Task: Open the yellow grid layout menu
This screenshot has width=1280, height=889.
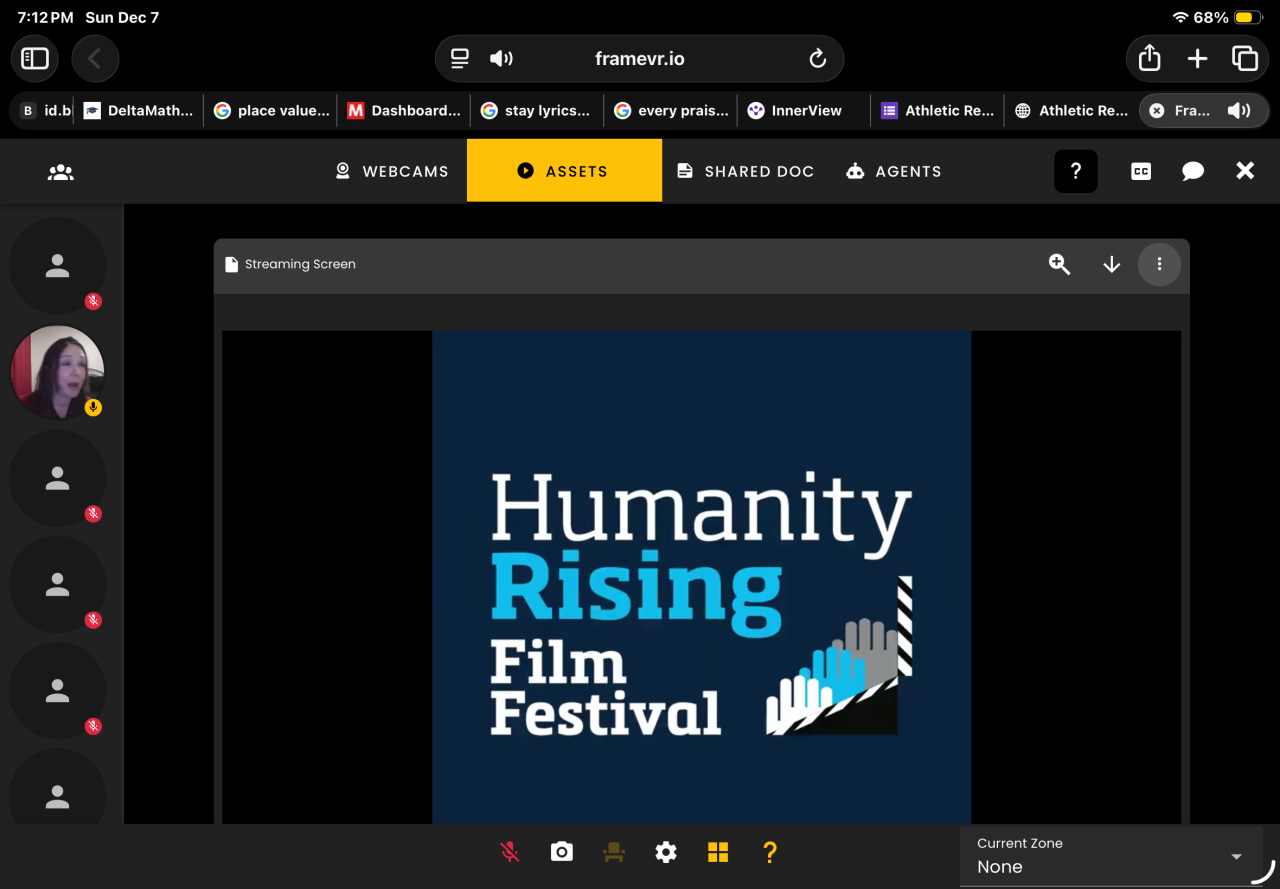Action: pos(718,852)
